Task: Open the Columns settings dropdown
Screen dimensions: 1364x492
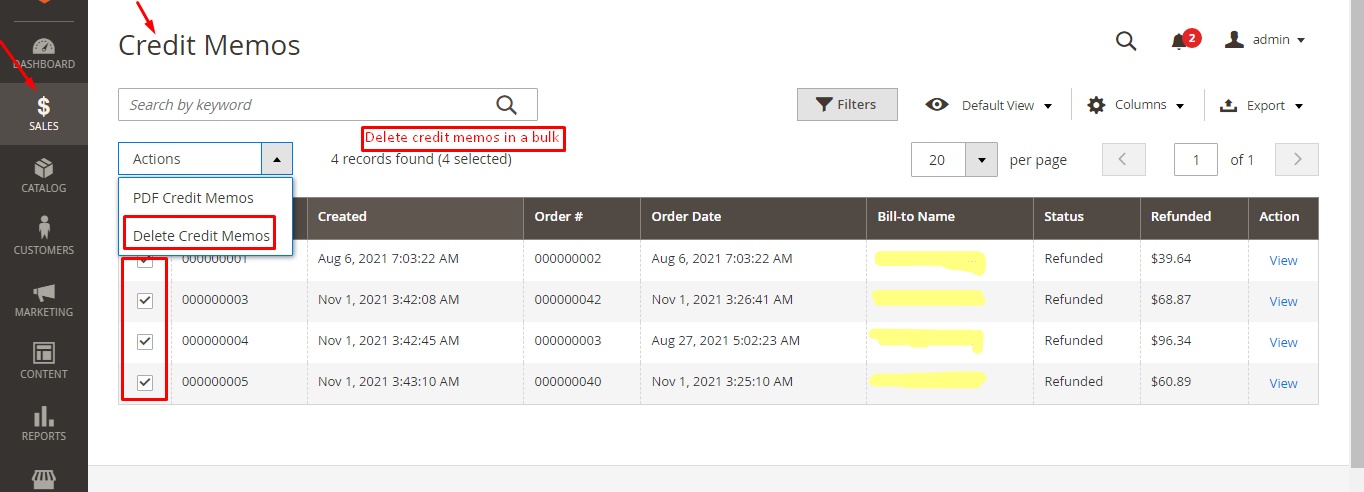Action: click(1136, 105)
